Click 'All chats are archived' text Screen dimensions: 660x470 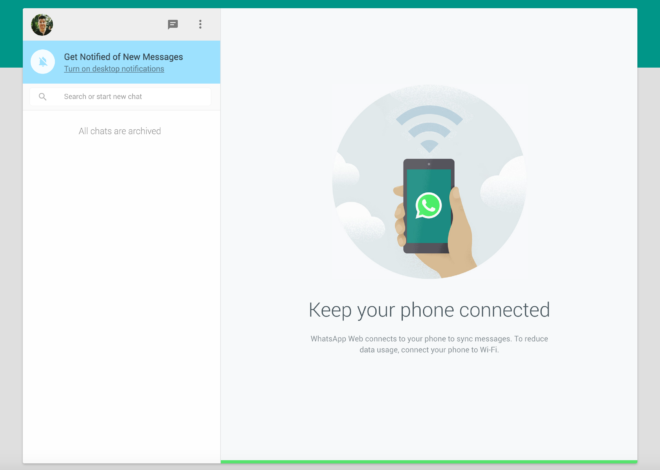click(x=120, y=131)
